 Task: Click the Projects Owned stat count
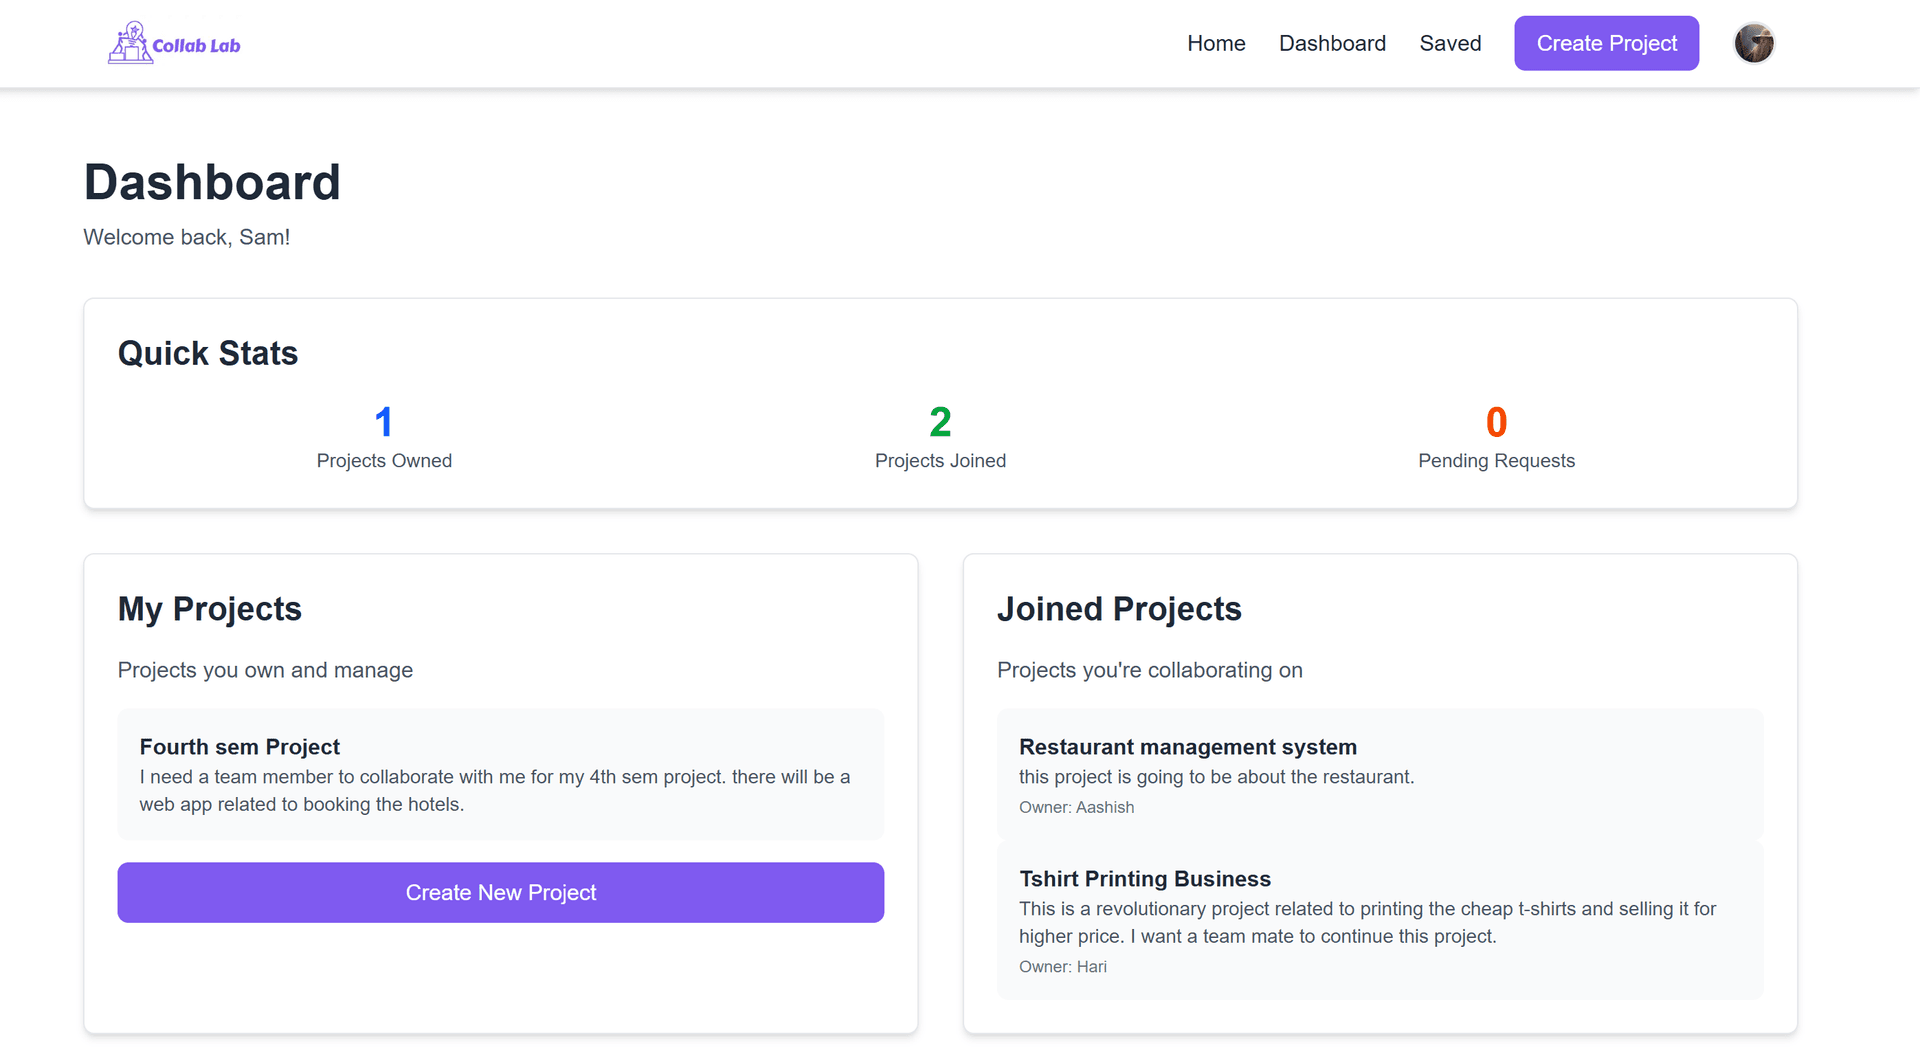(x=383, y=421)
